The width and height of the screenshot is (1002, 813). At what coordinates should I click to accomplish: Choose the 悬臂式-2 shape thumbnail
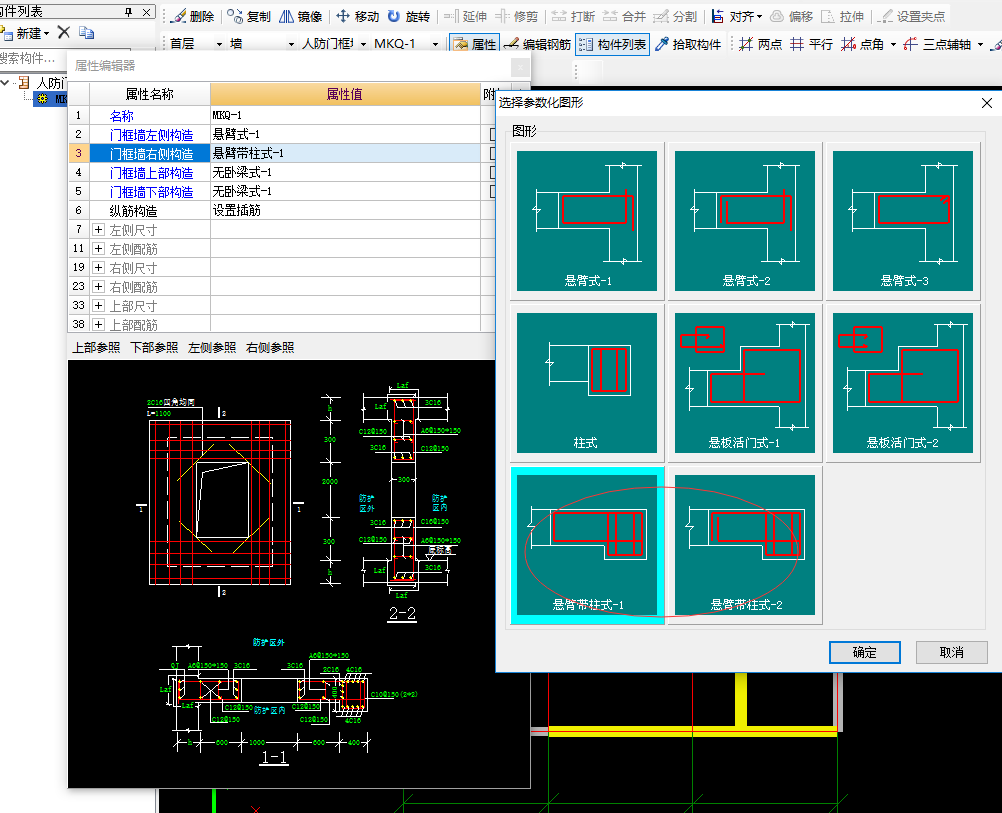[x=745, y=221]
